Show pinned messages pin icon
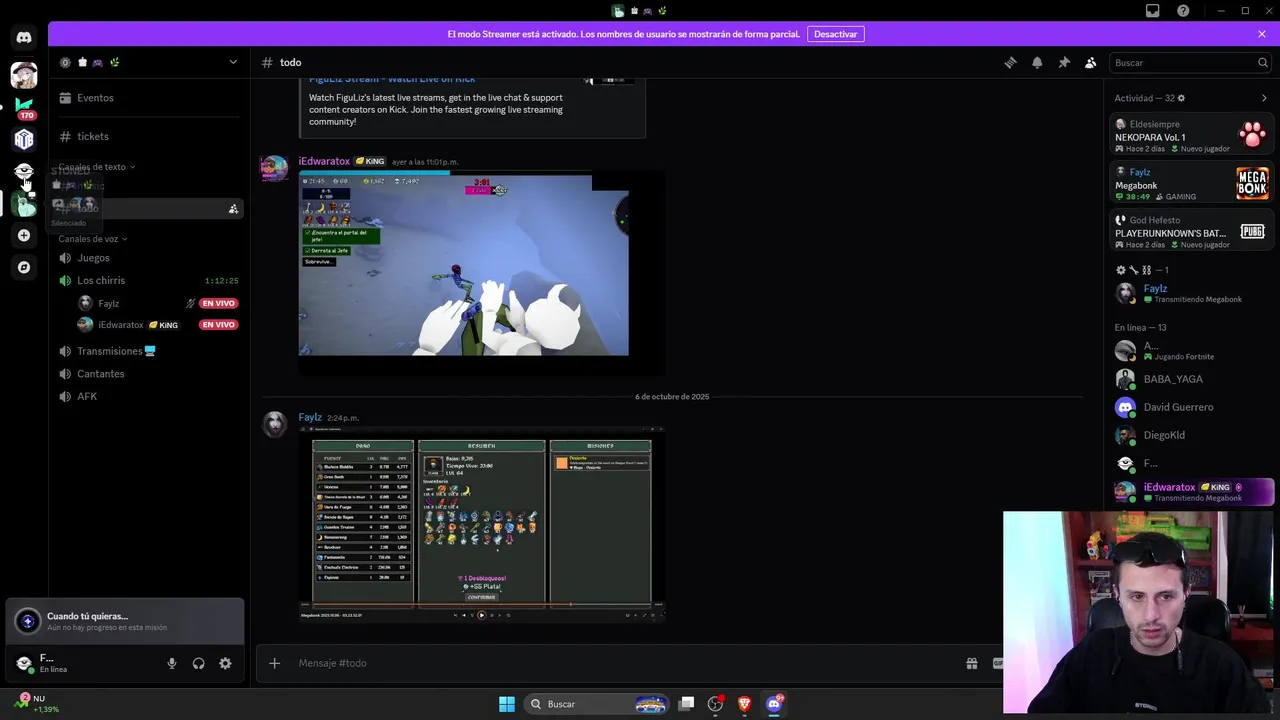Viewport: 1280px width, 720px height. (1064, 62)
